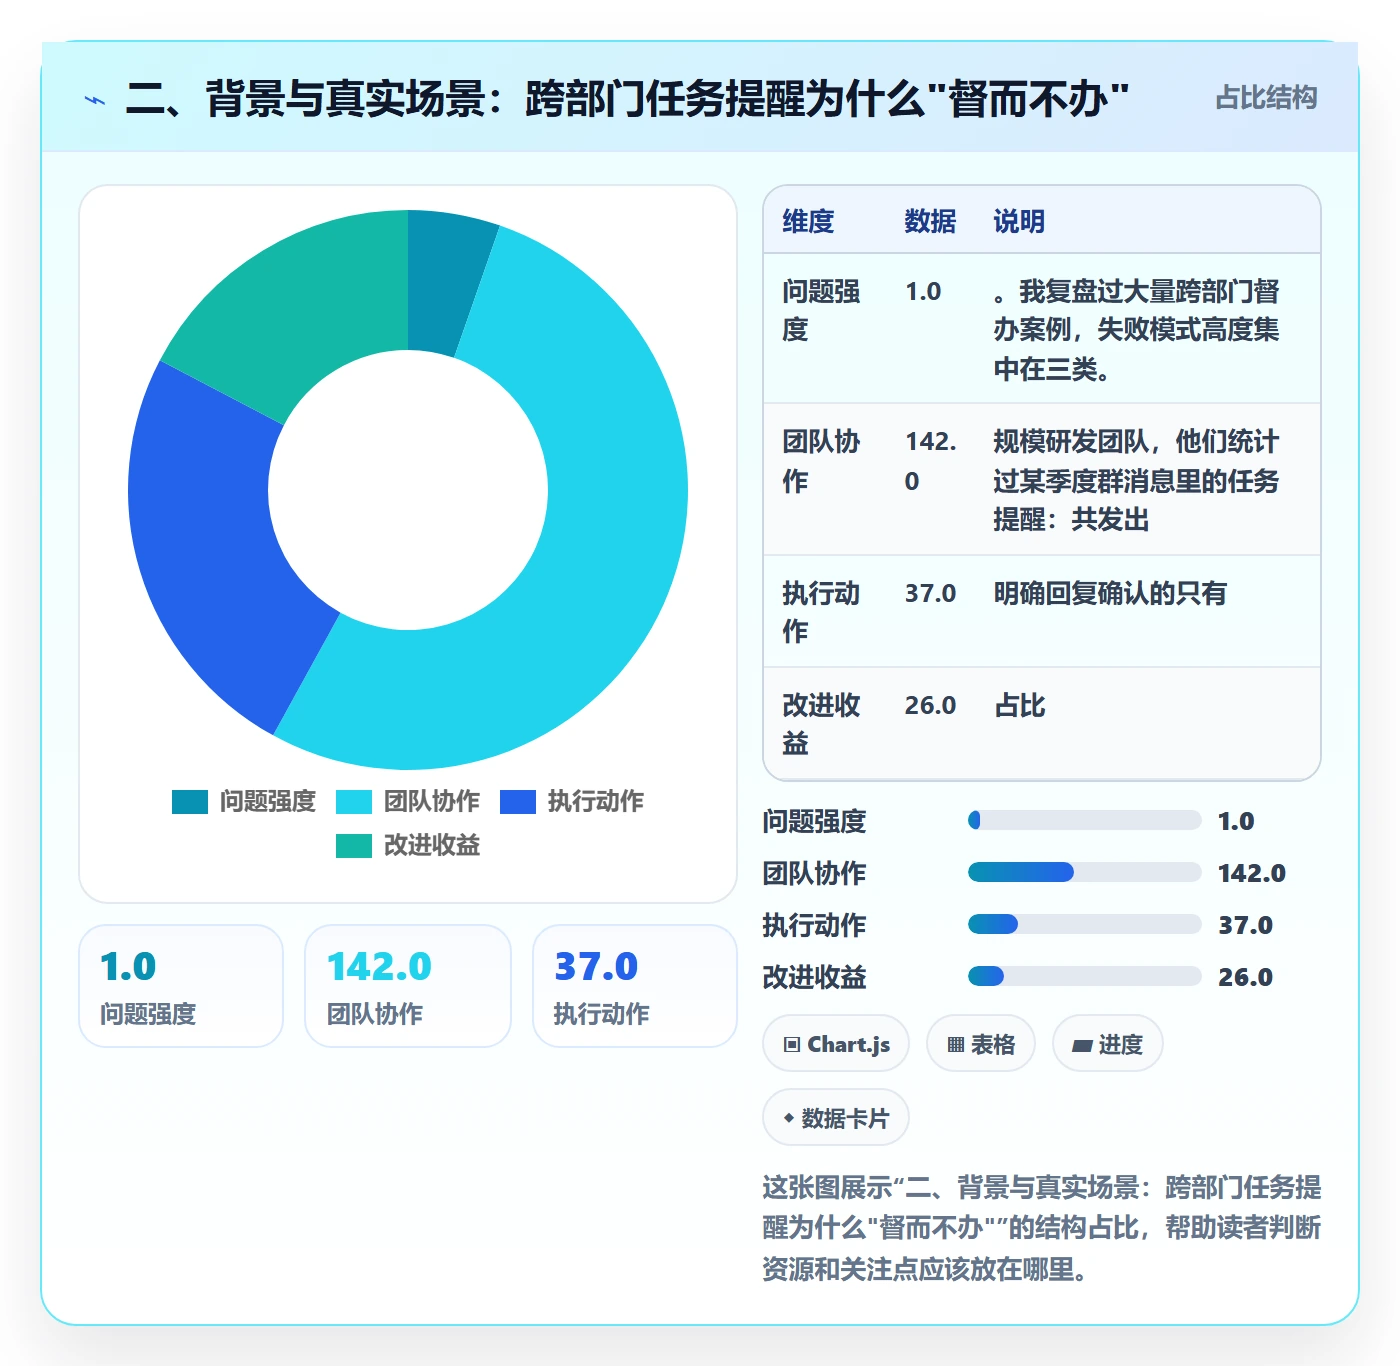Click the 执行动作 progress bar
Image resolution: width=1400 pixels, height=1366 pixels.
pos(1084,925)
